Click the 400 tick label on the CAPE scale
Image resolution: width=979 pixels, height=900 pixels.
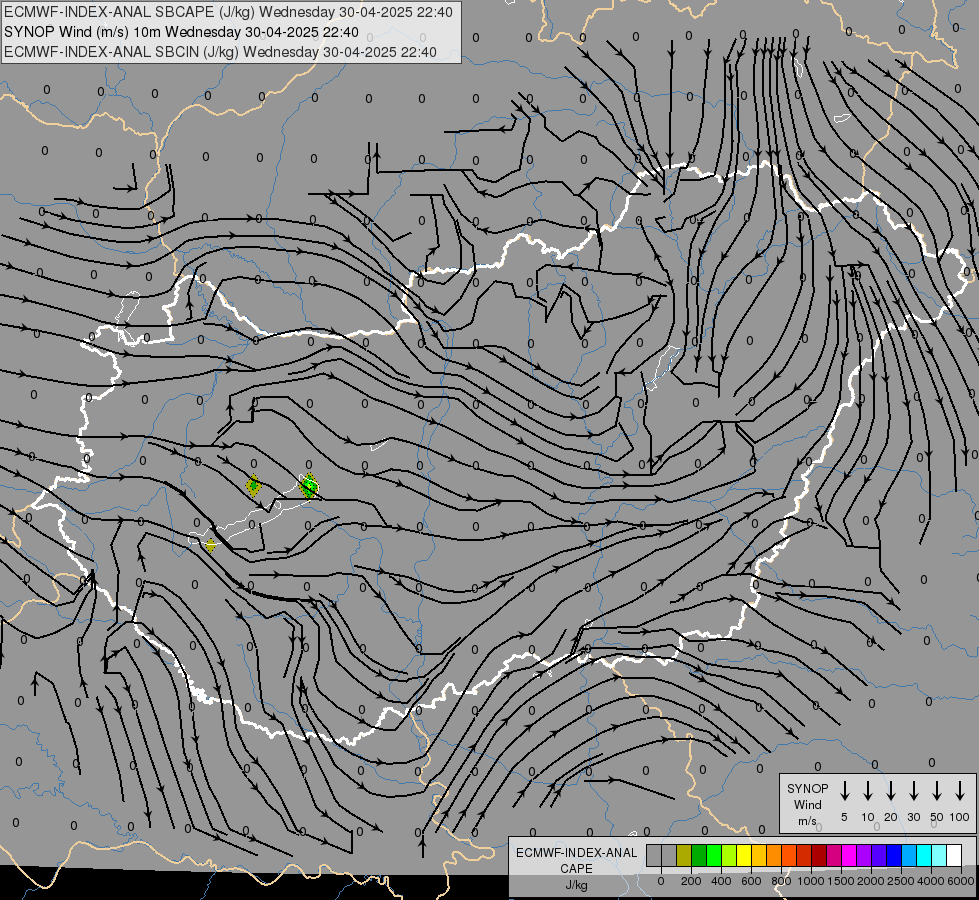[721, 881]
